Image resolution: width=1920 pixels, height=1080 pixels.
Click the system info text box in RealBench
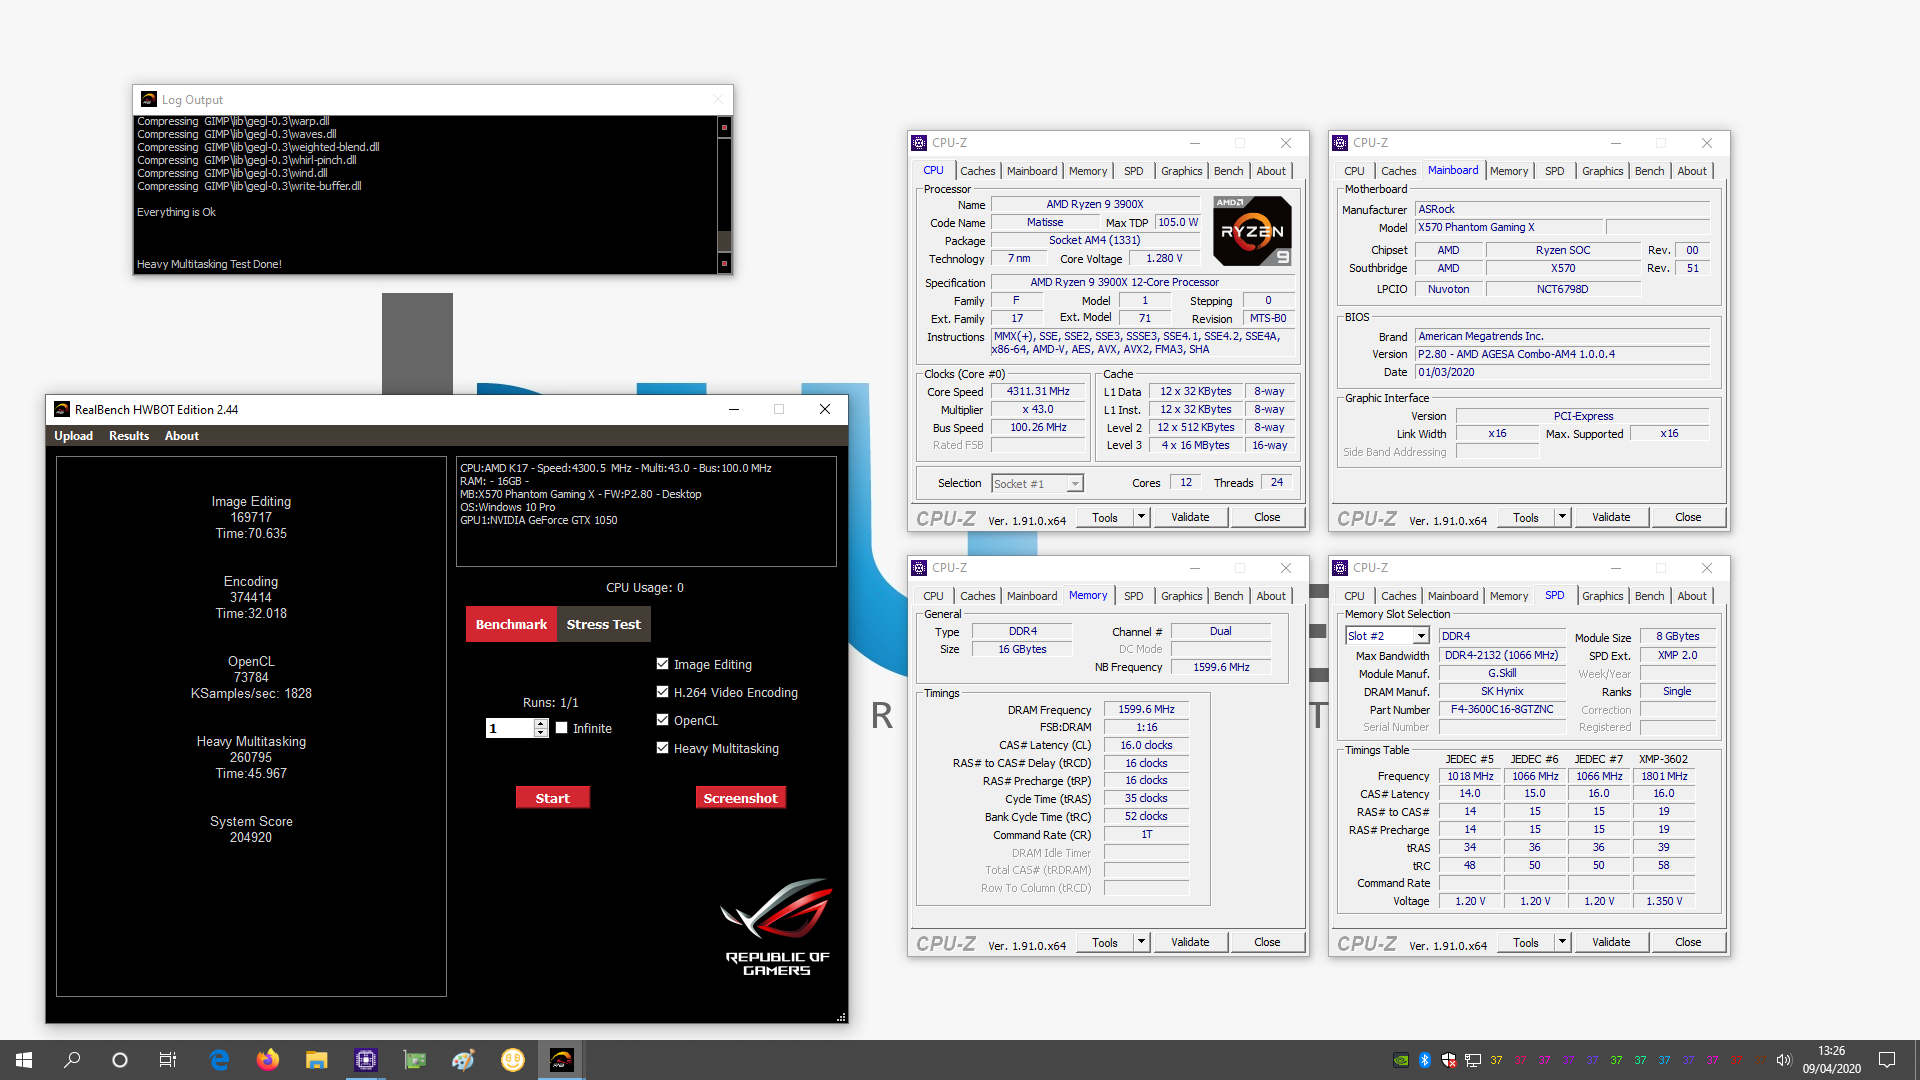click(x=646, y=512)
